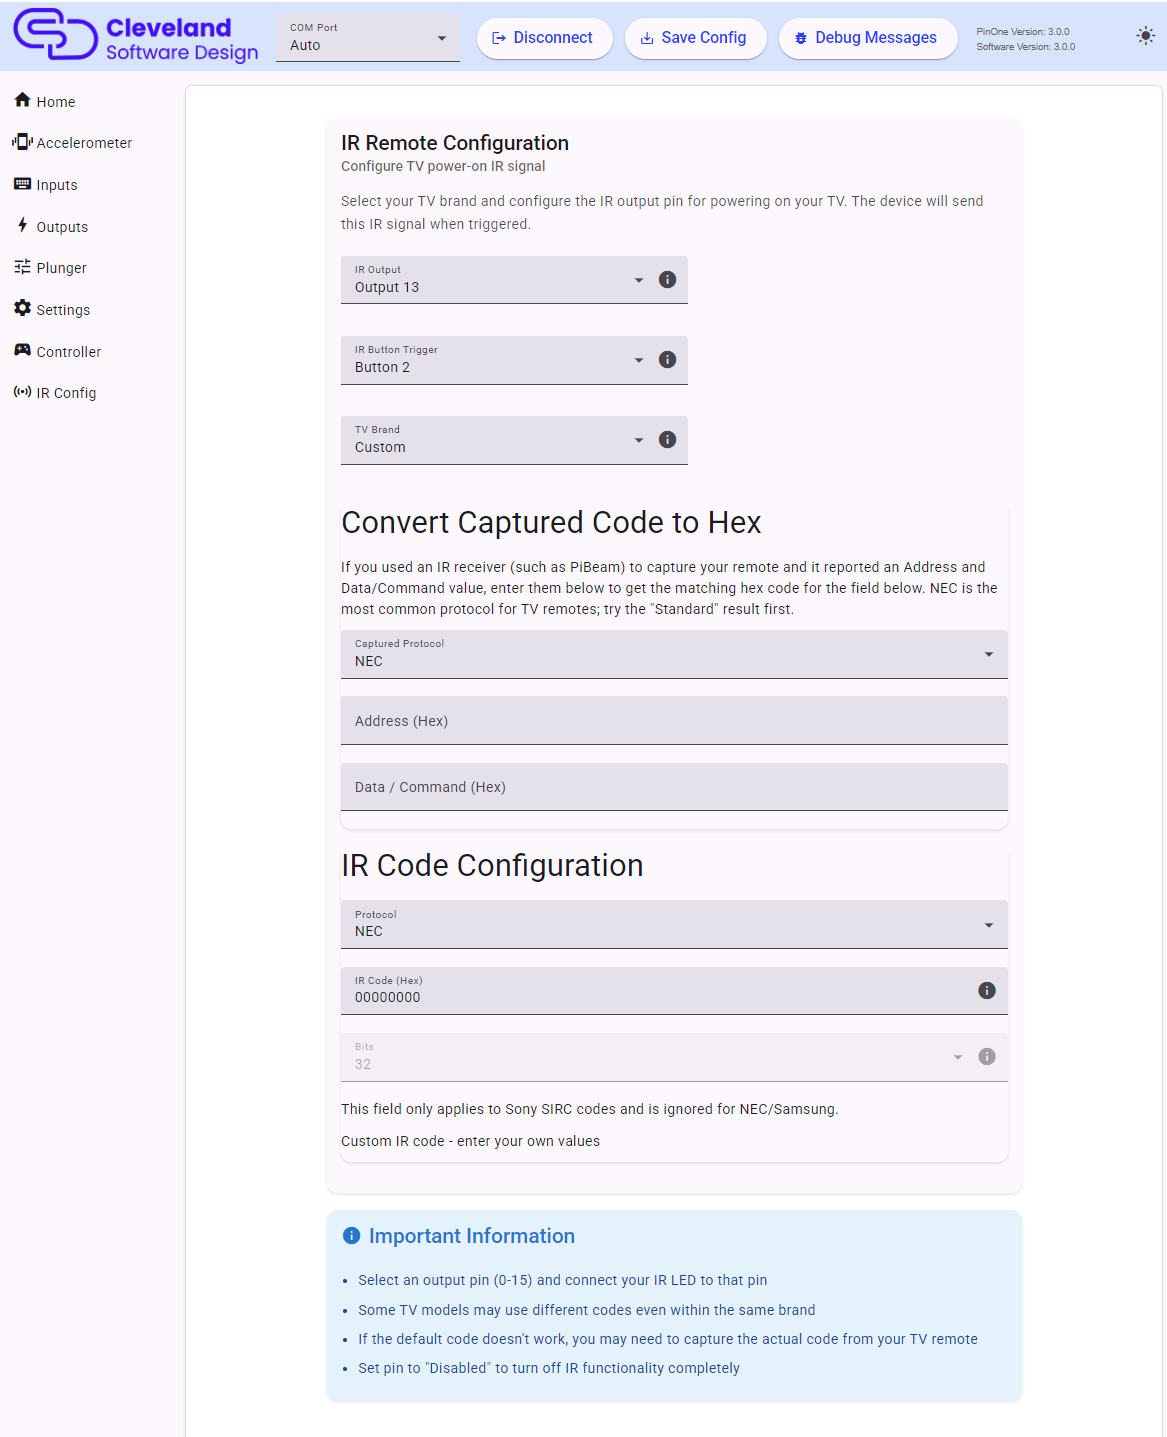Click the info icon beside Bits field
This screenshot has height=1437, width=1167.
click(x=987, y=1057)
